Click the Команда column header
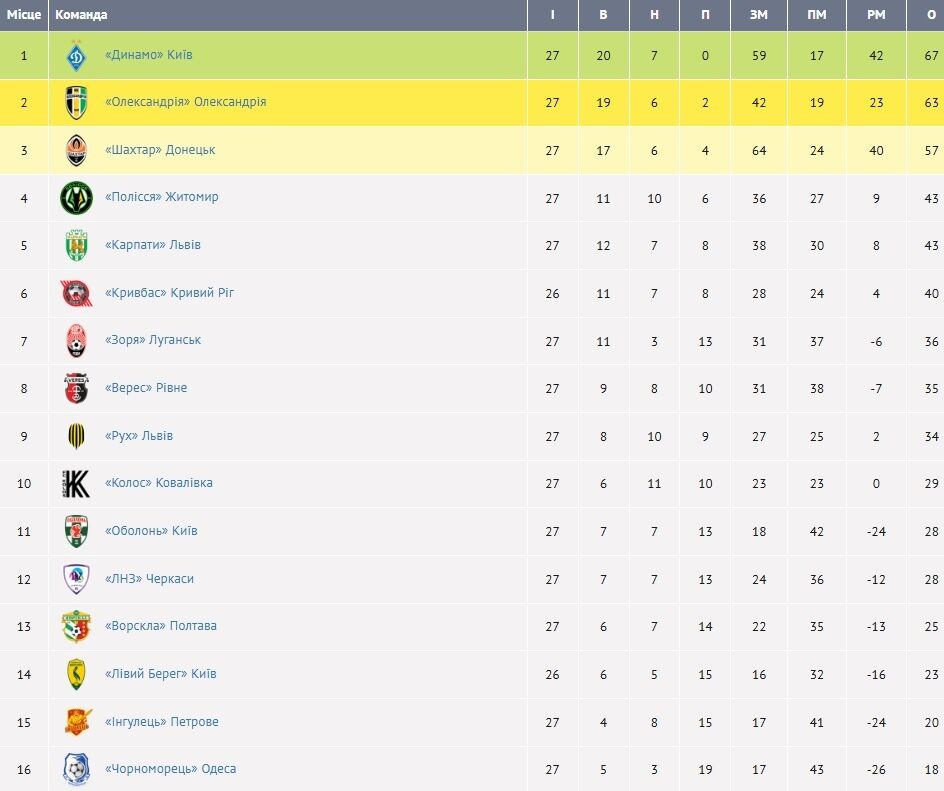944x791 pixels. [81, 15]
